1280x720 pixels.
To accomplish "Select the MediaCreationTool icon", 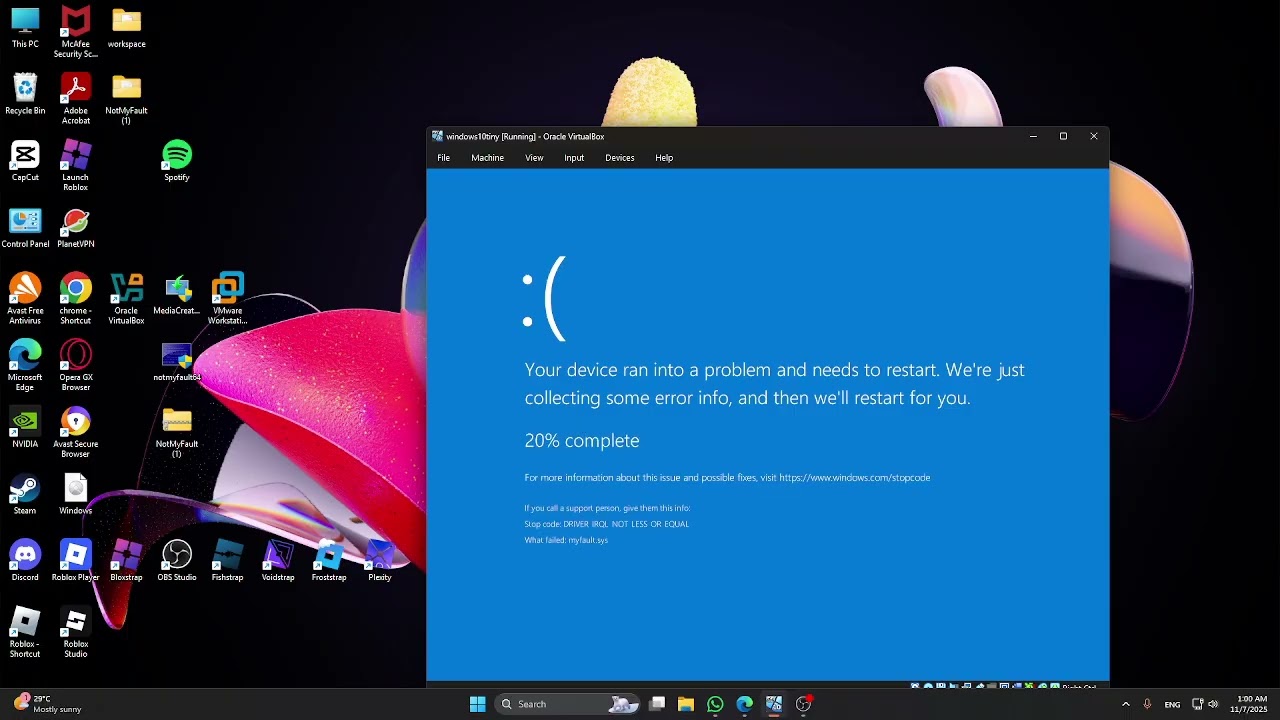I will click(177, 295).
